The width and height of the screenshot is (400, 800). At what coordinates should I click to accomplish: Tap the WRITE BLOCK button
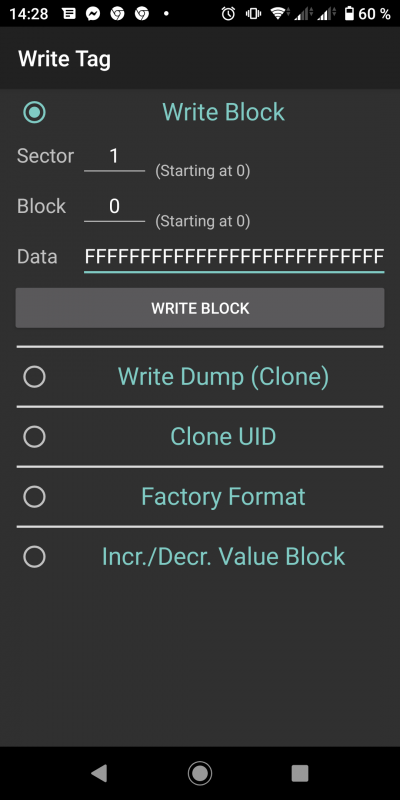tap(200, 308)
